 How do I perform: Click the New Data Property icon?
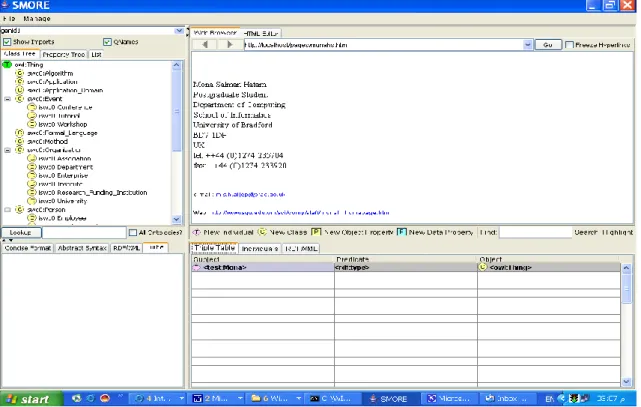(401, 232)
